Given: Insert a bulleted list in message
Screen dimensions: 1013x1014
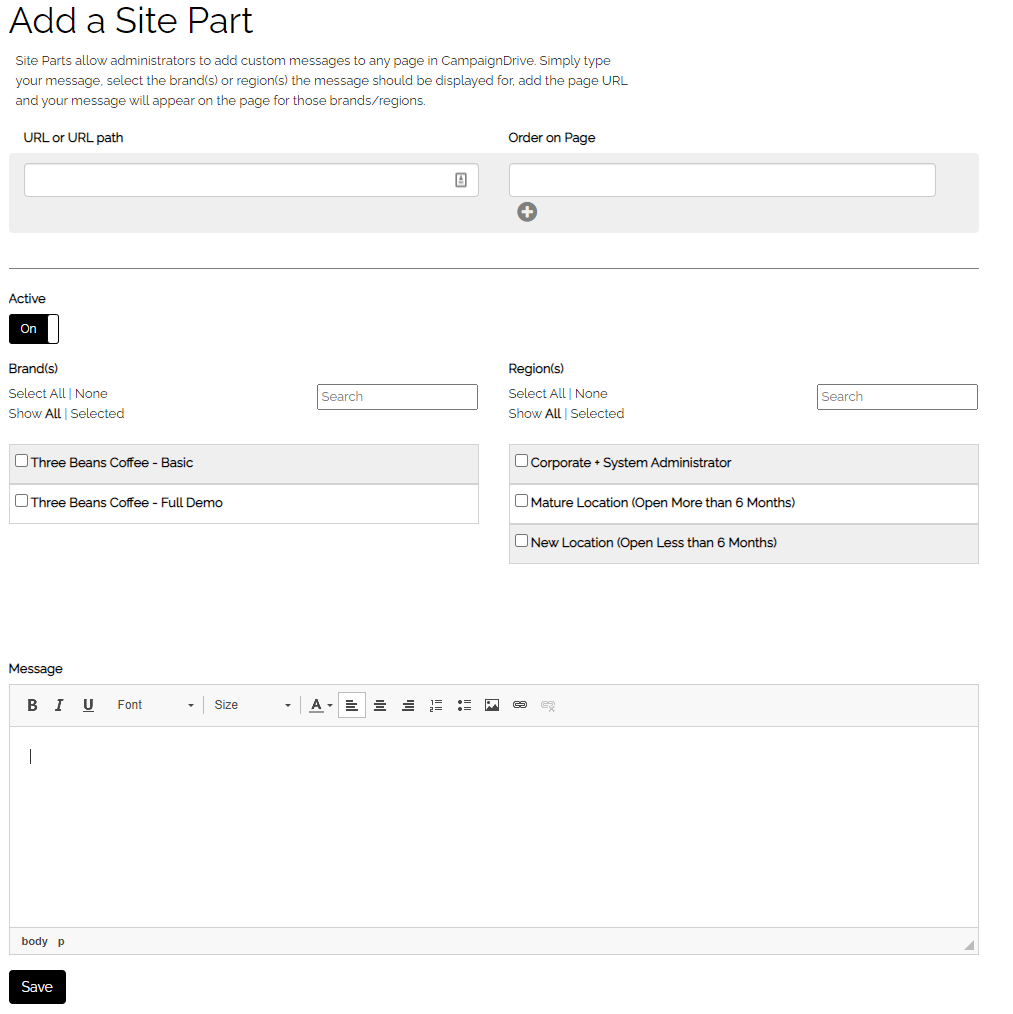Looking at the screenshot, I should [464, 705].
